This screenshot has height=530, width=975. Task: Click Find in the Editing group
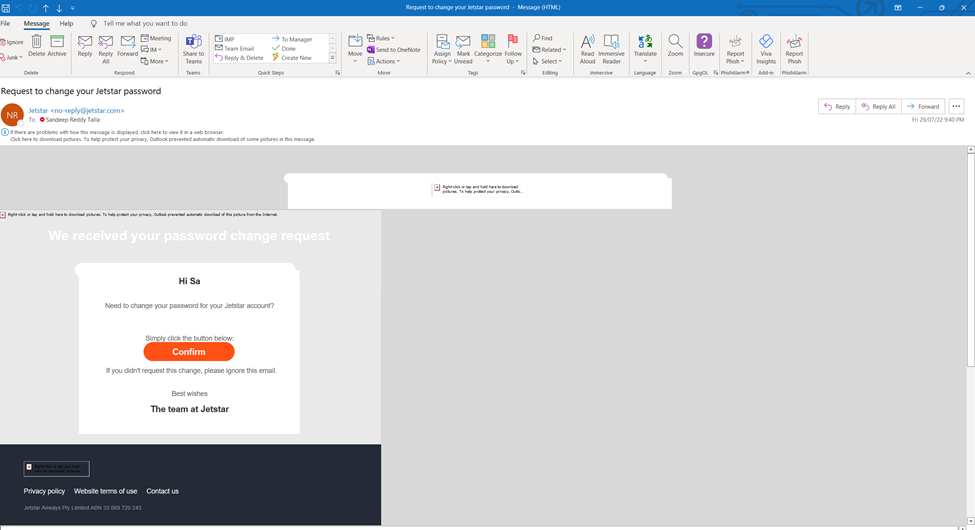click(x=543, y=38)
